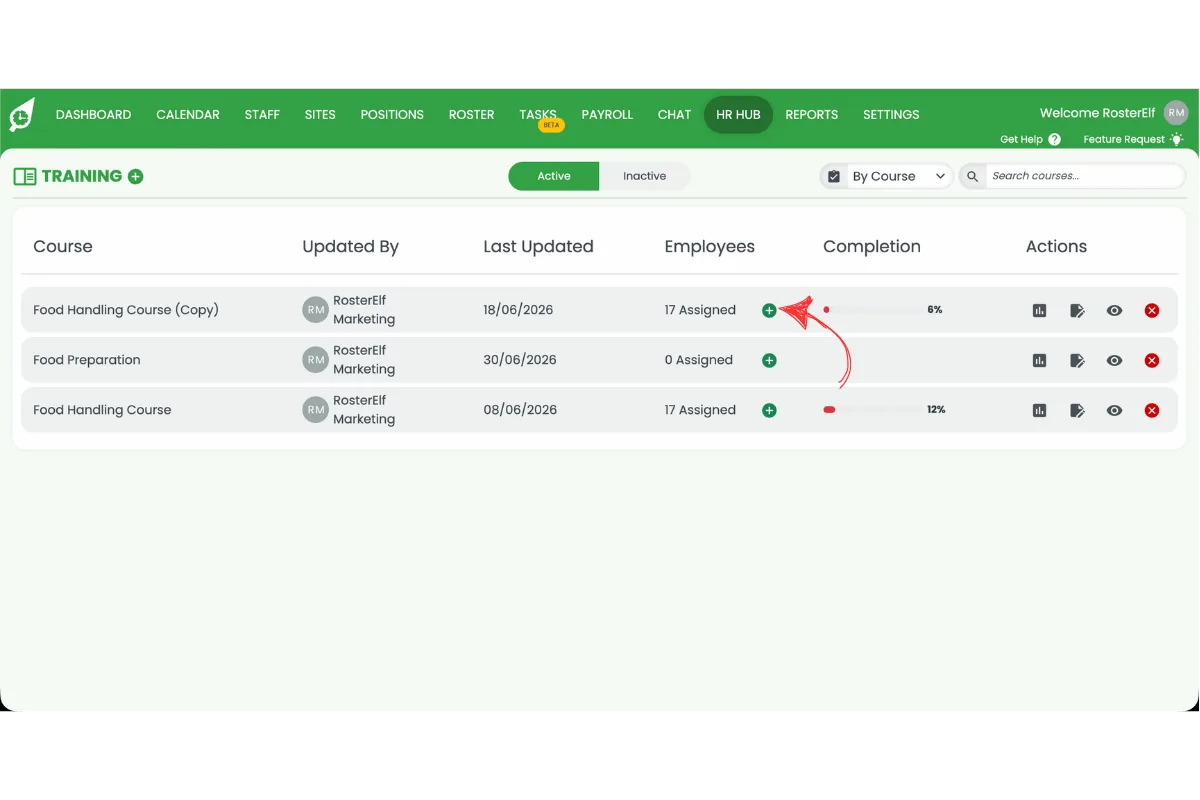Viewport: 1200px width, 800px height.
Task: Open the DASHBOARD menu
Action: pos(93,115)
